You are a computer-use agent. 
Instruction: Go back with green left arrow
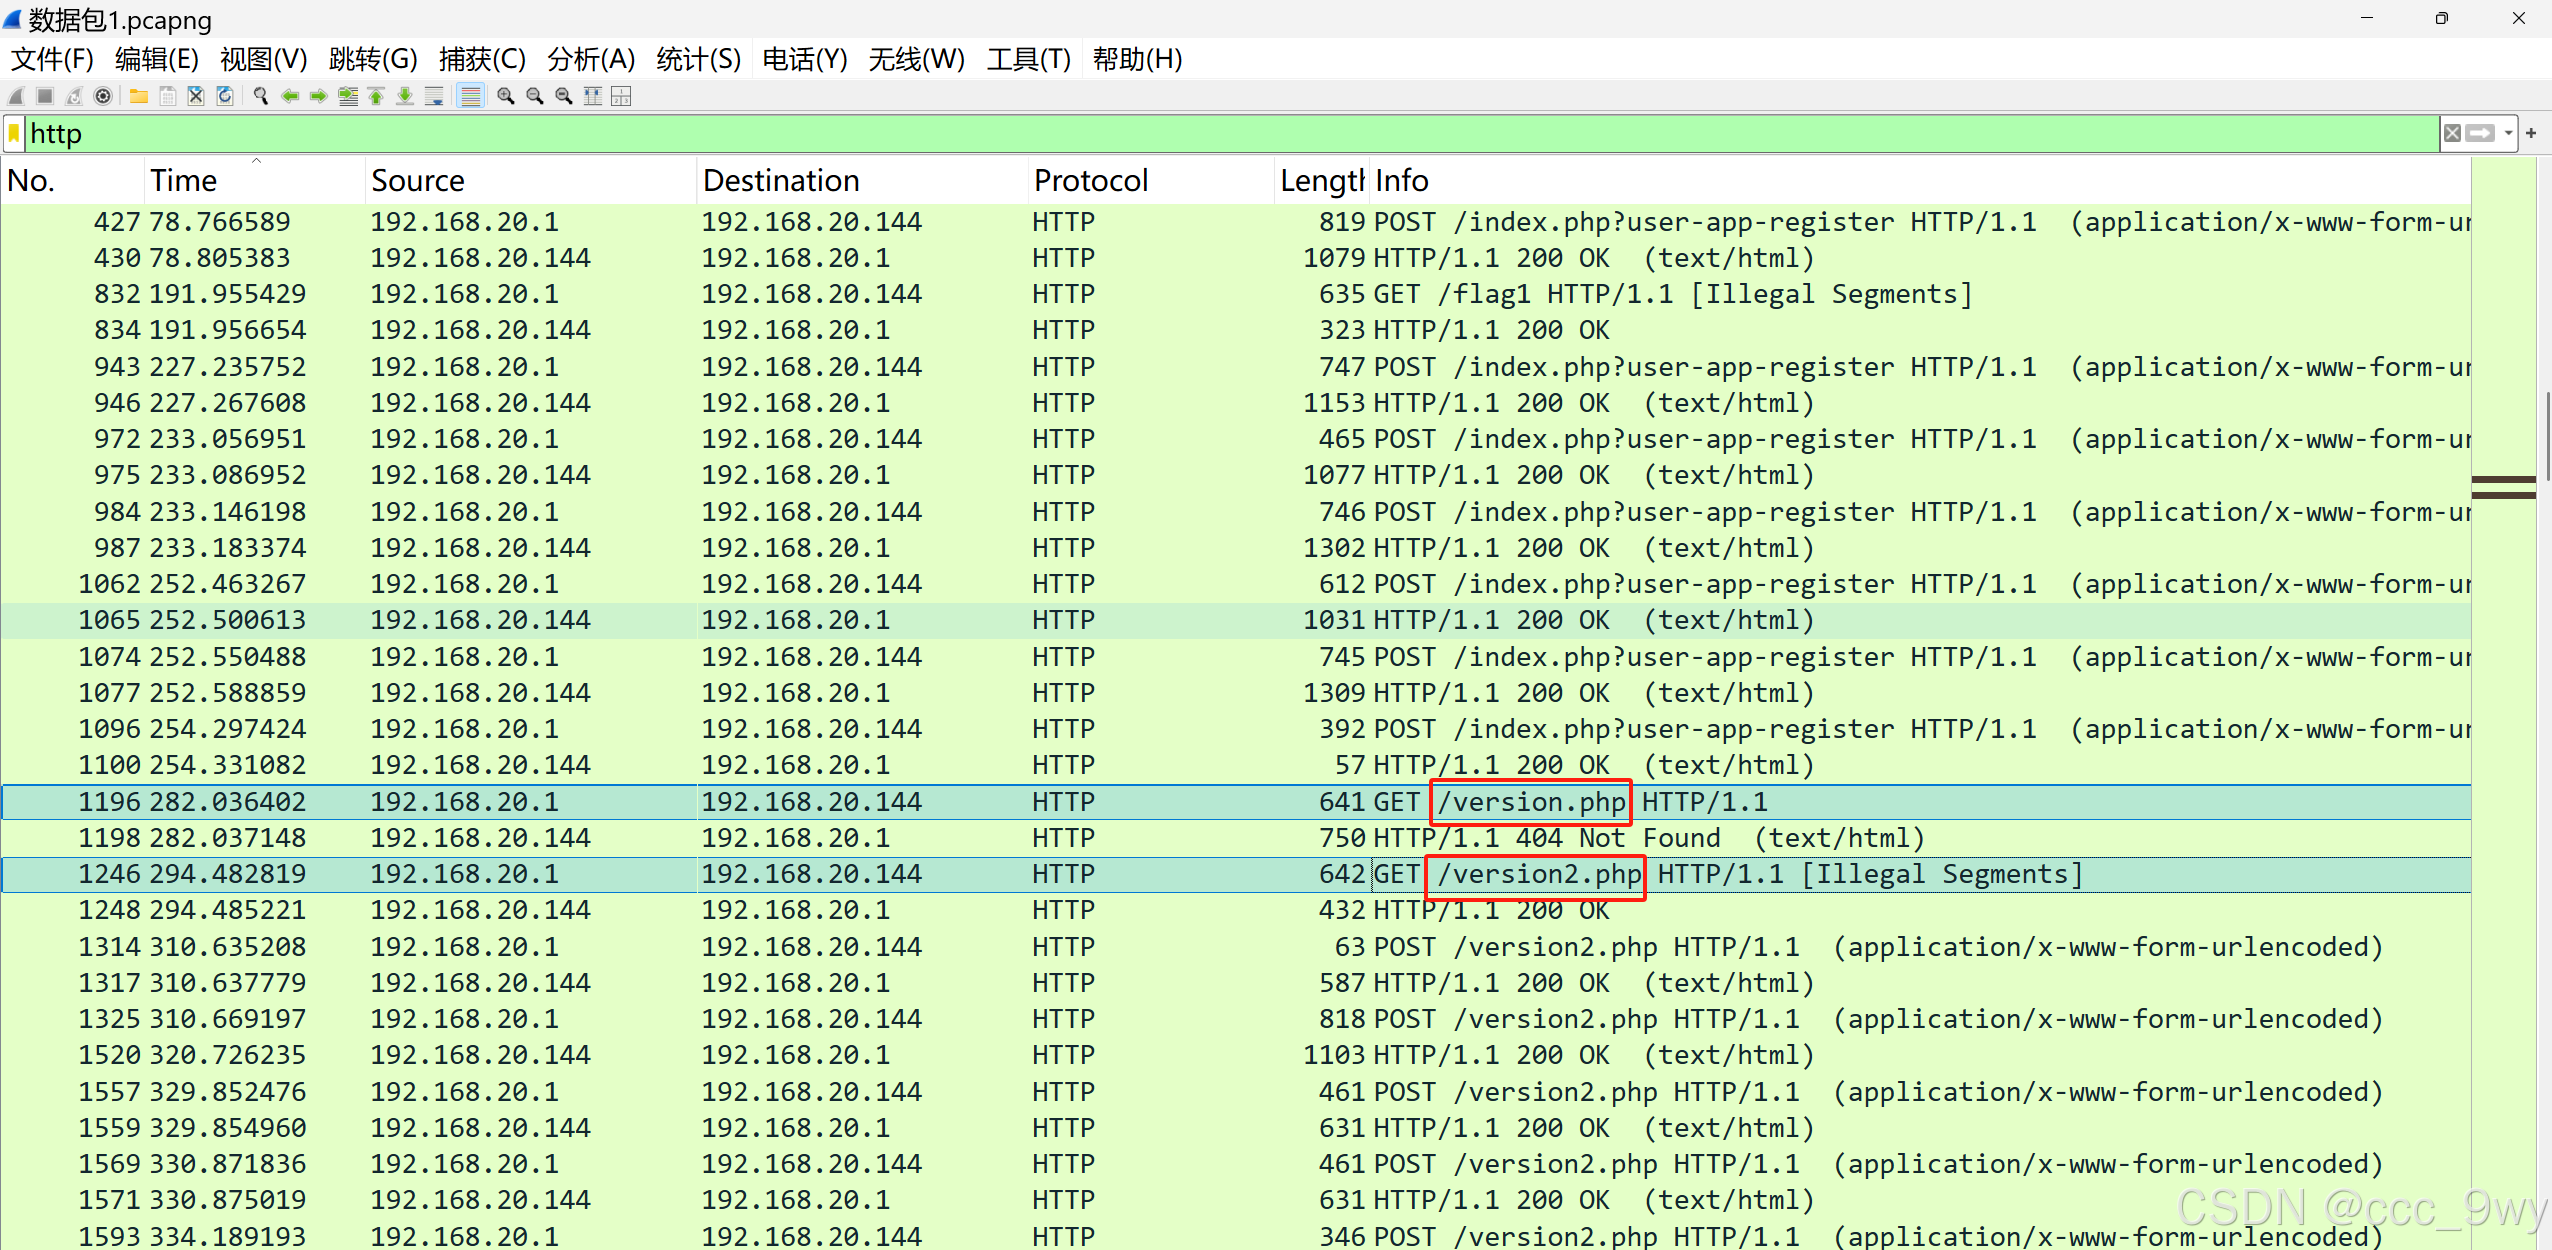pos(290,96)
